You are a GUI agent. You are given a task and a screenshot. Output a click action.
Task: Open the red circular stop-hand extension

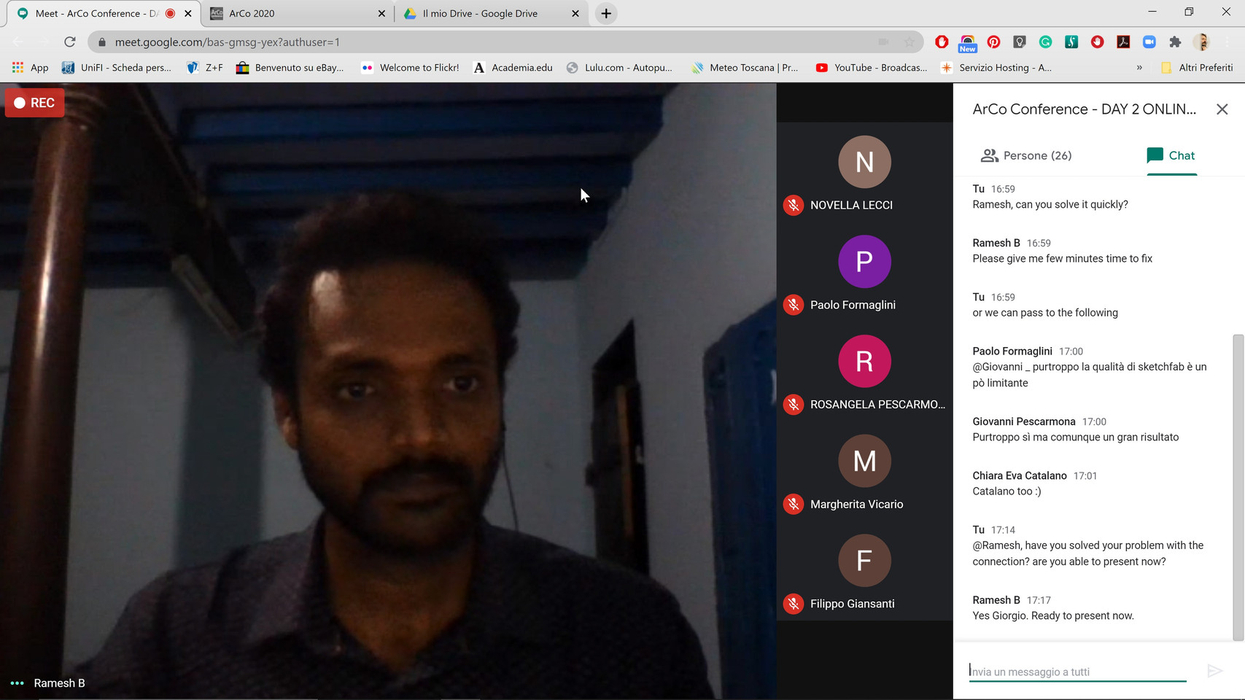point(1097,42)
